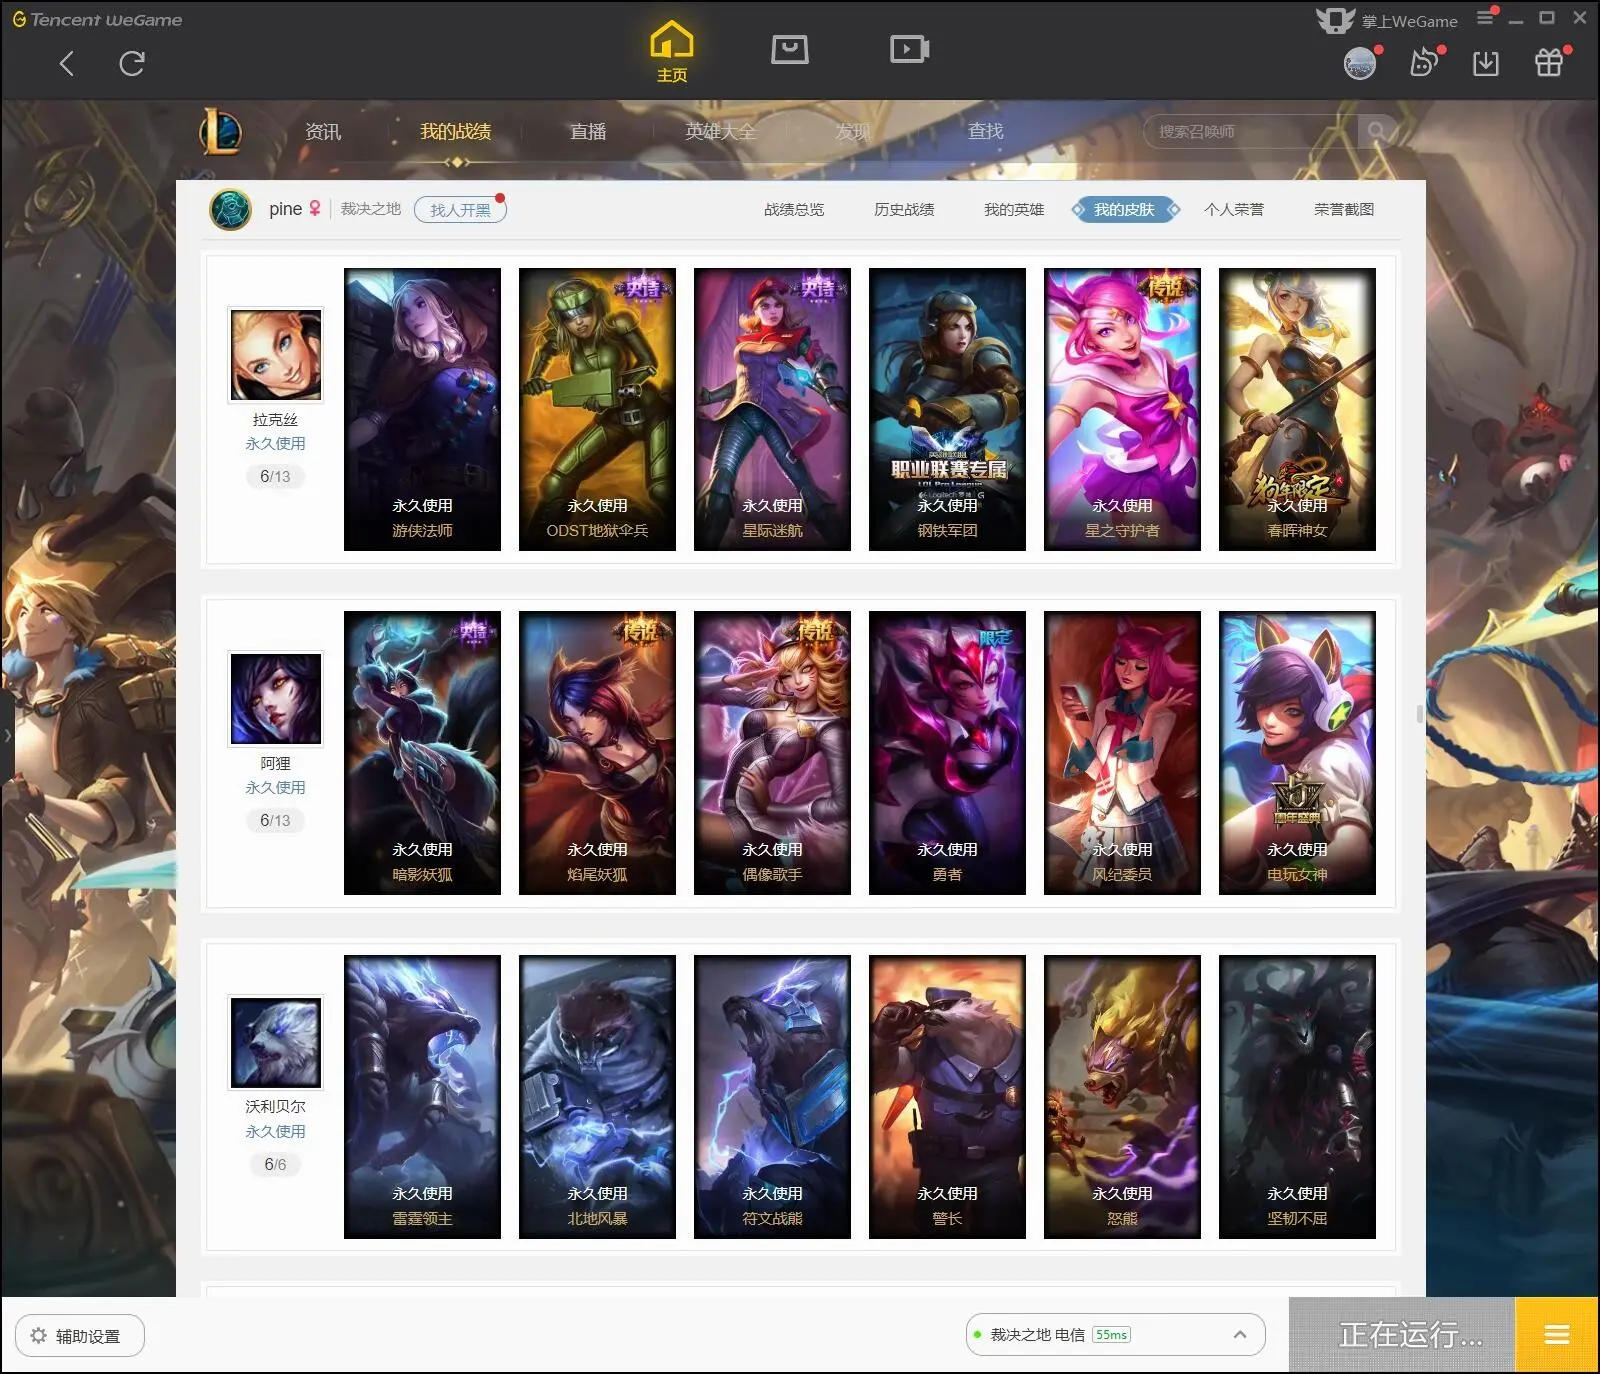Click the 沃利贝尔 champion portrait
This screenshot has height=1374, width=1600.
click(x=276, y=1042)
